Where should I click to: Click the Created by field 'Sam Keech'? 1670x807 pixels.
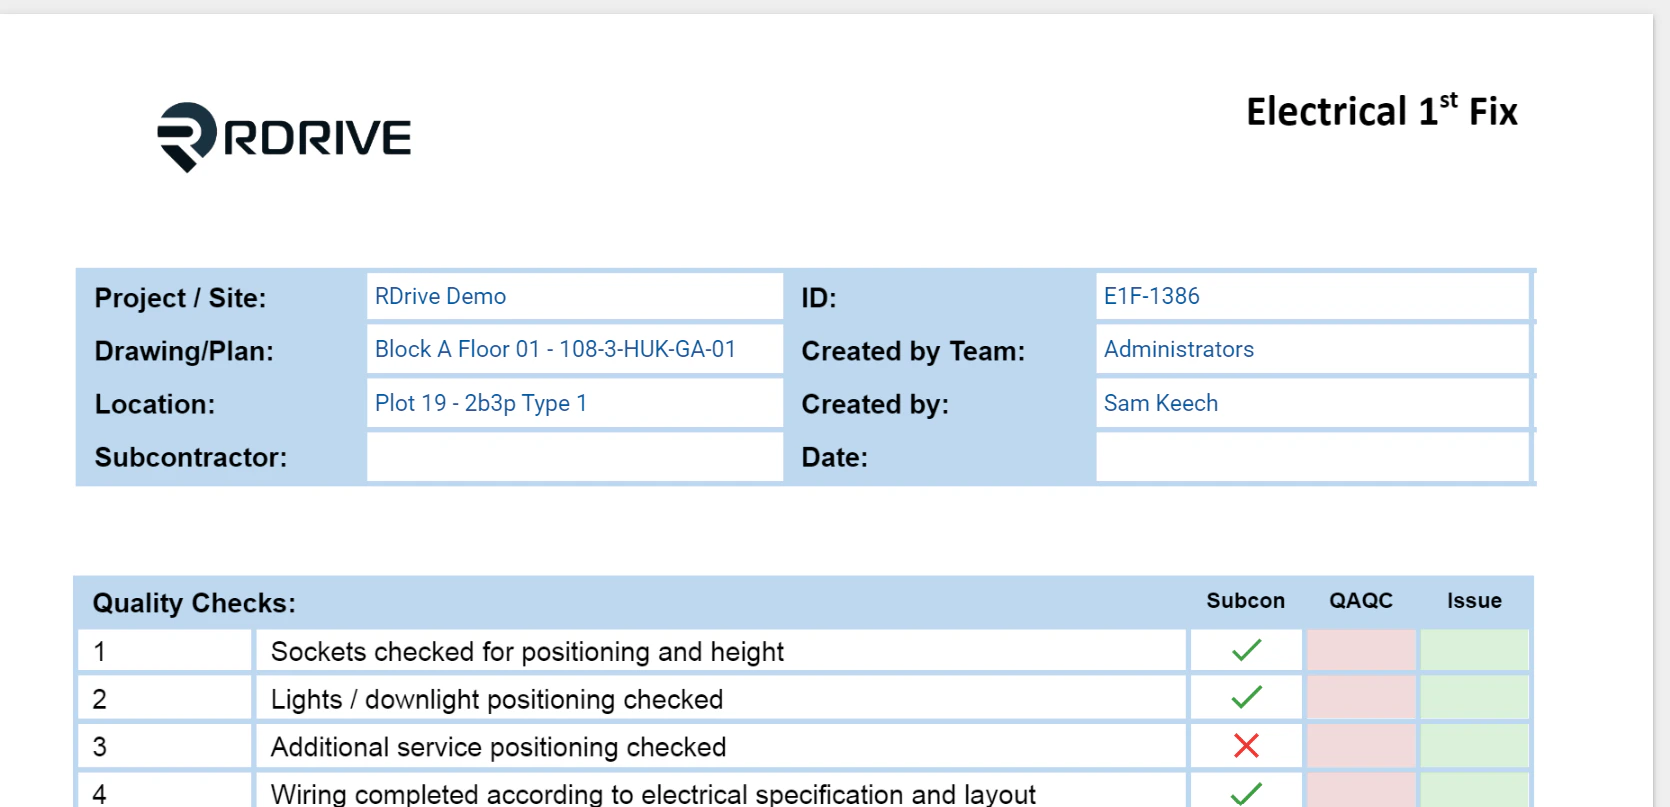(x=1313, y=403)
